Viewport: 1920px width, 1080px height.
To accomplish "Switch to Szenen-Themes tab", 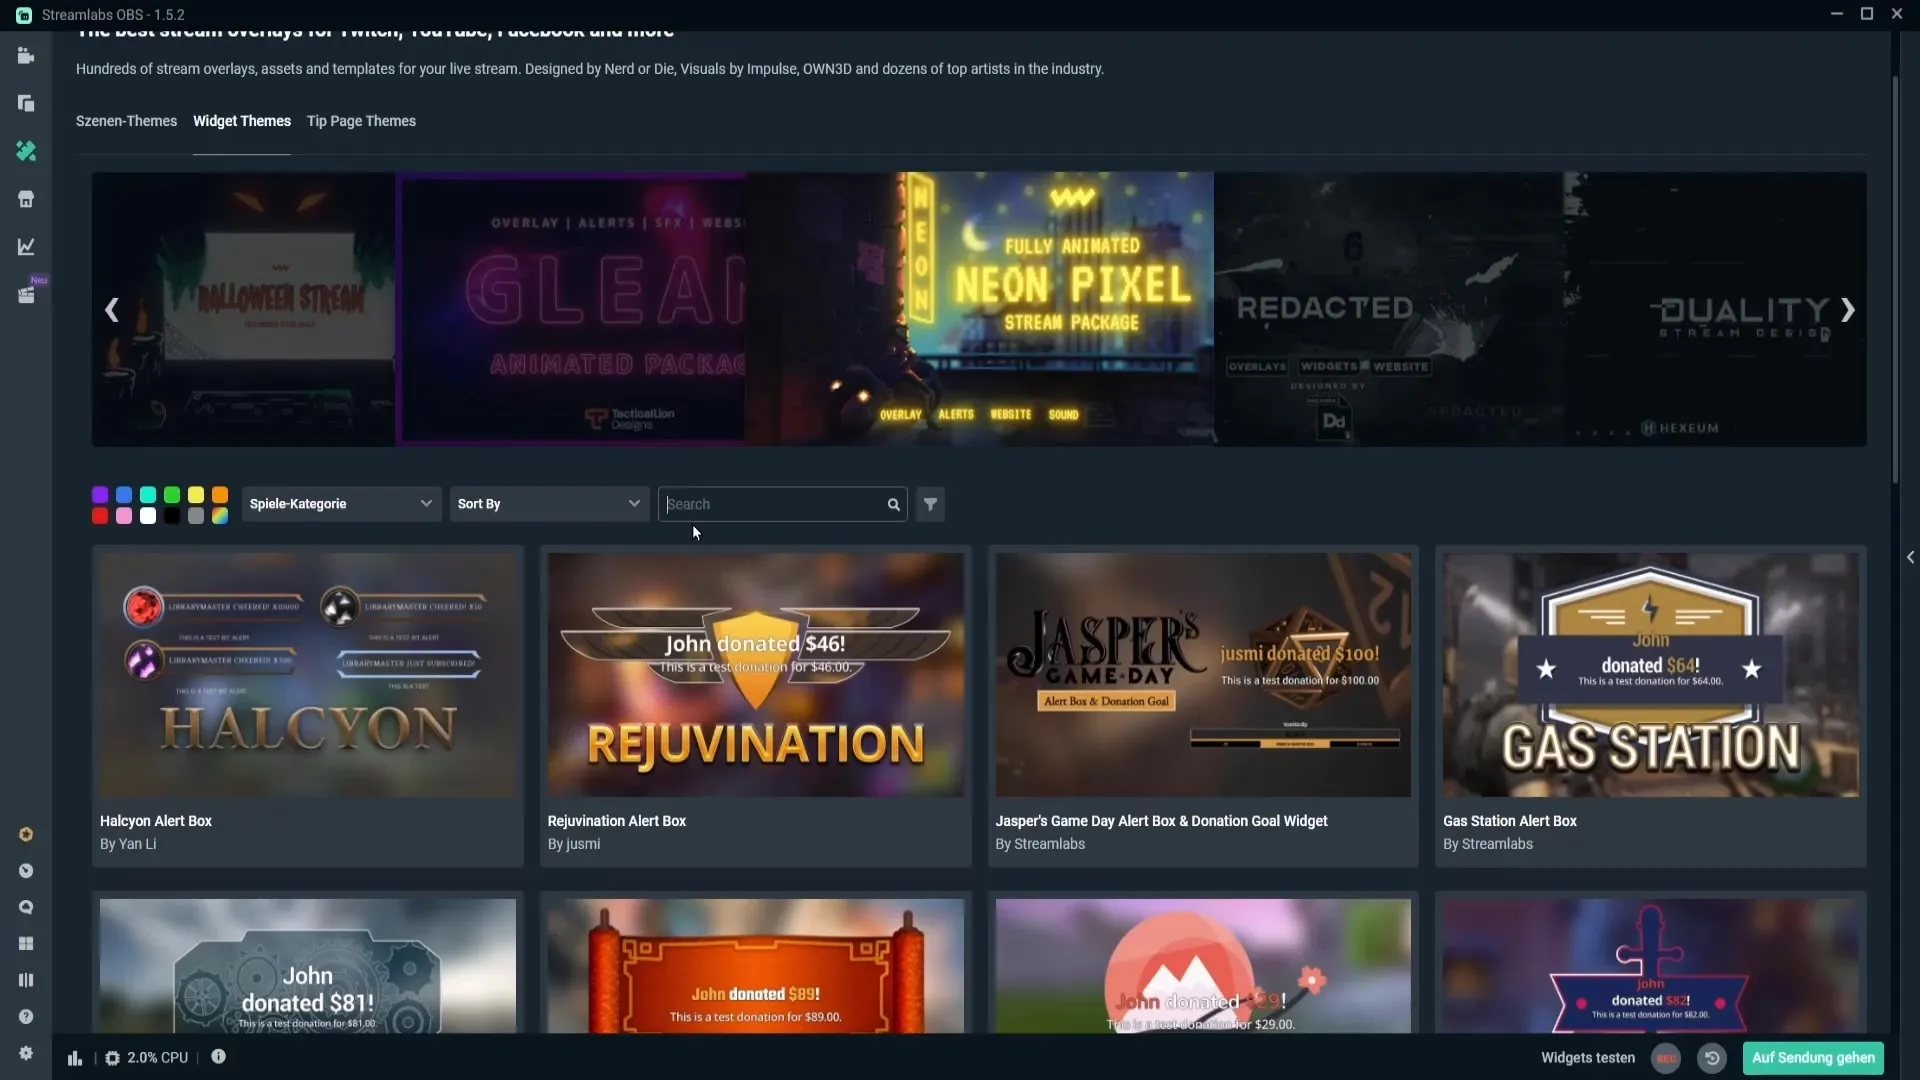I will click(x=126, y=121).
